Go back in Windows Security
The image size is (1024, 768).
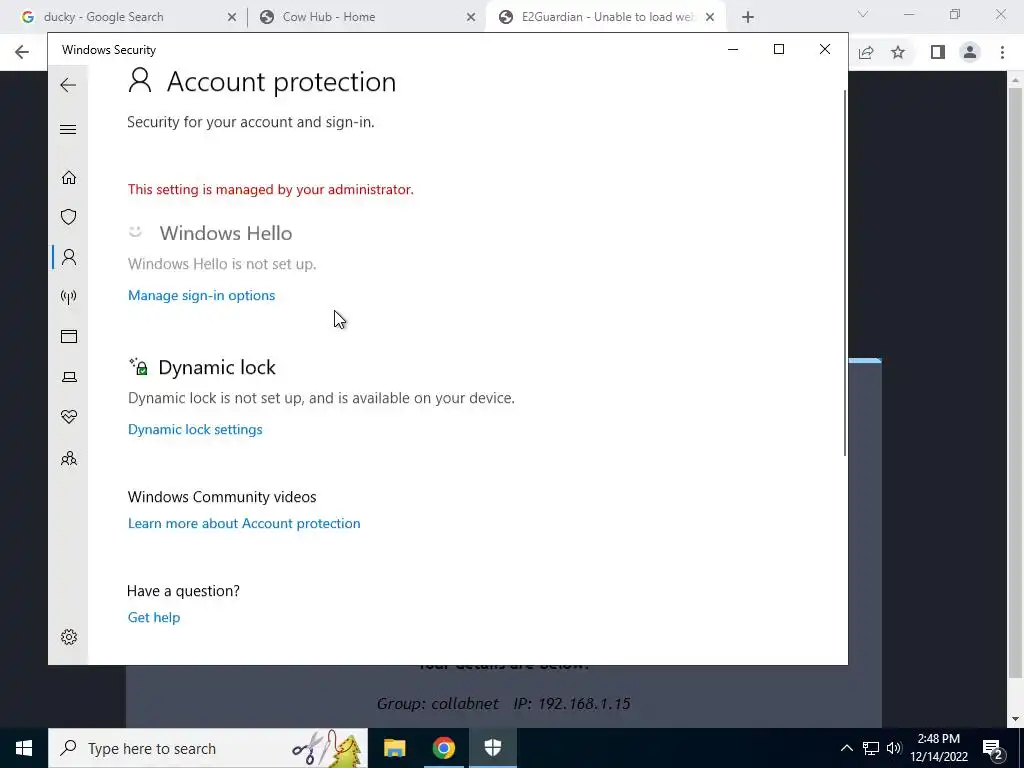68,85
